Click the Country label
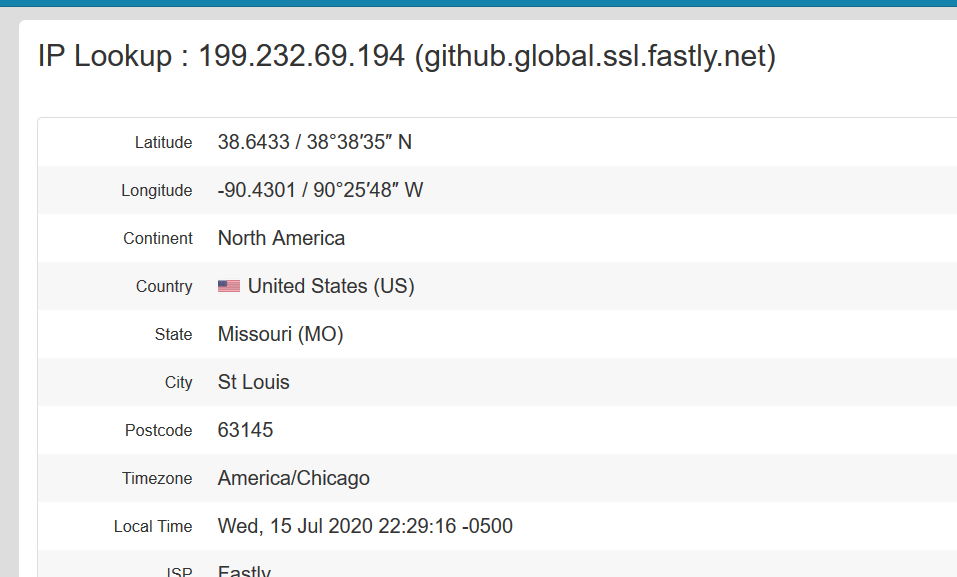This screenshot has width=957, height=577. [x=164, y=286]
